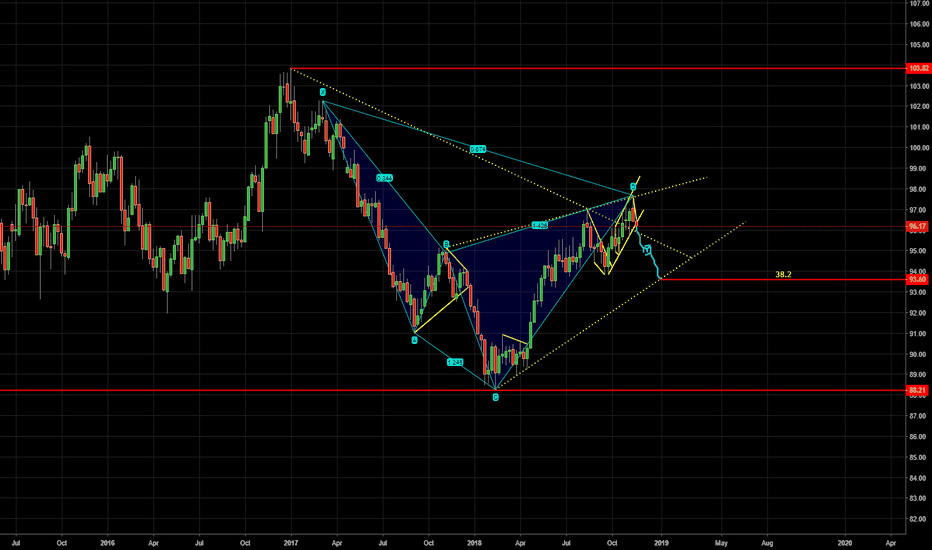This screenshot has height=550, width=932.
Task: Click the Oct label right before 2019
Action: 612,543
